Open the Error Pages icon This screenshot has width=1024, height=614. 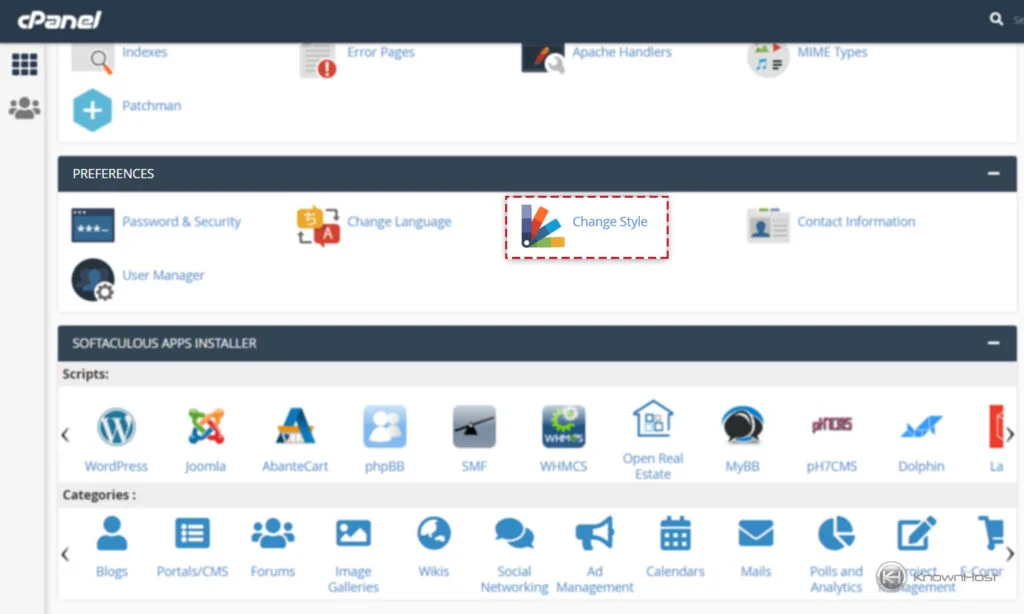coord(318,60)
